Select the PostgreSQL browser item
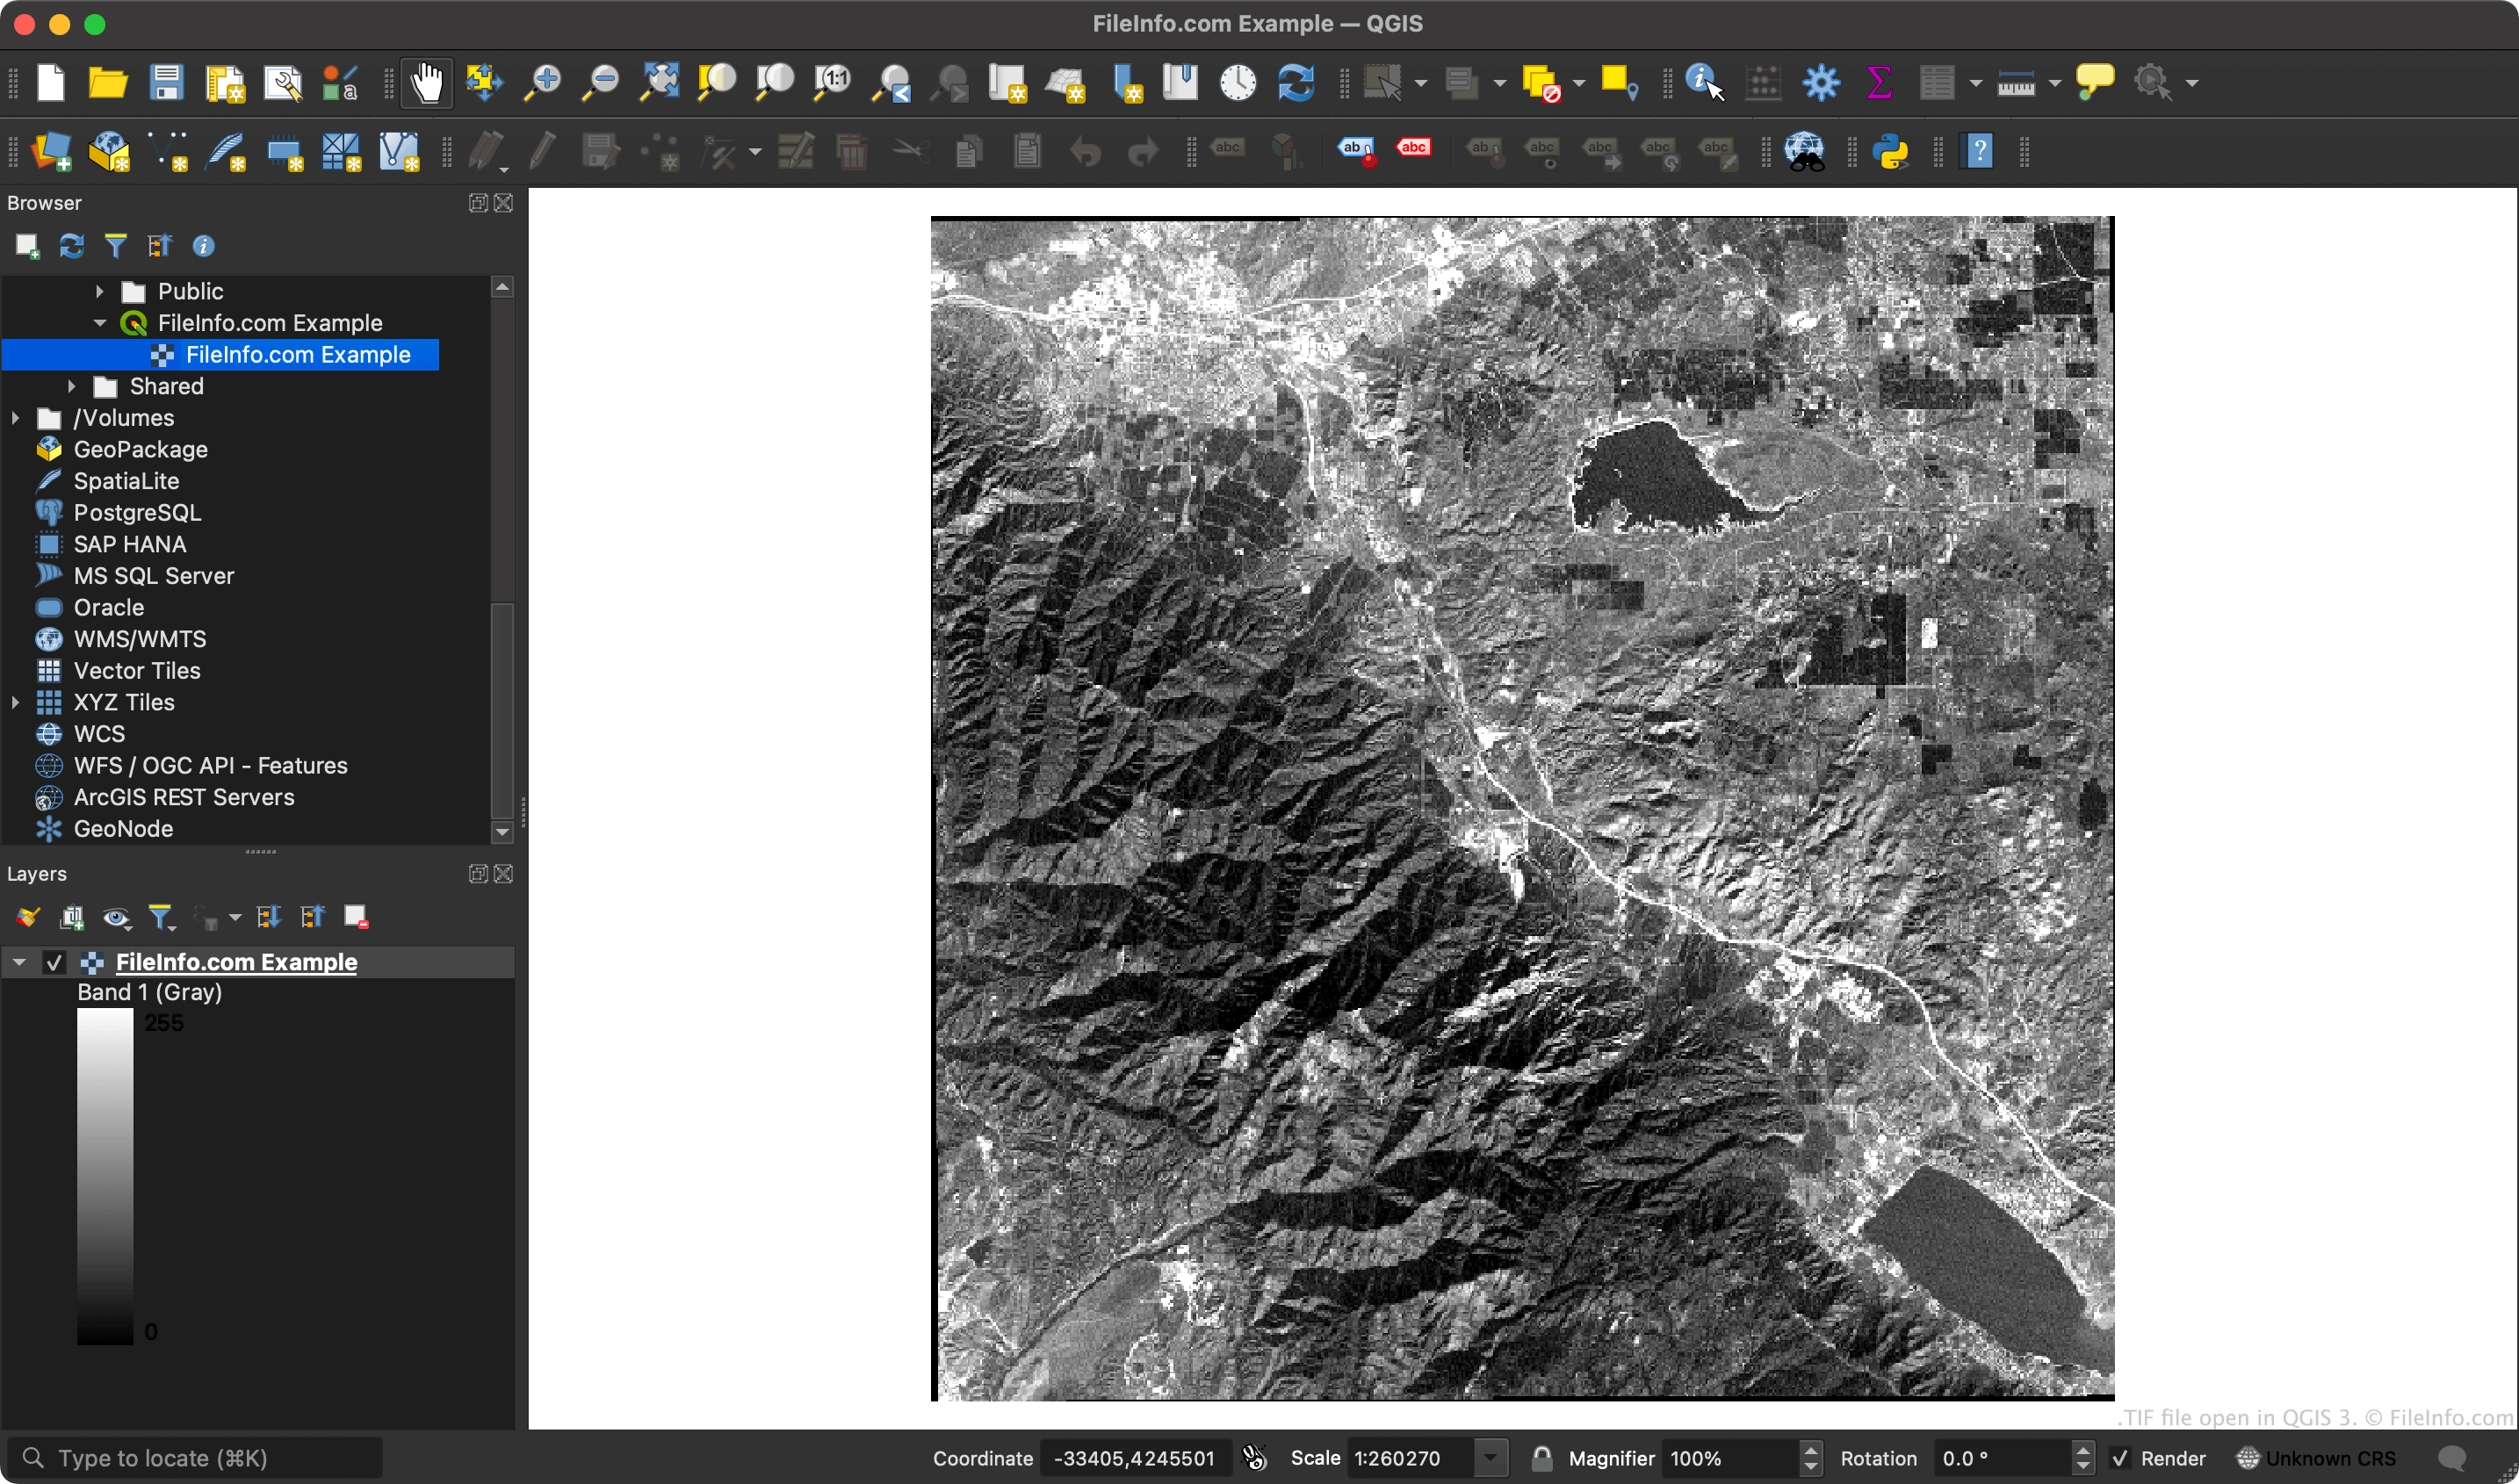The image size is (2519, 1484). coord(137,513)
